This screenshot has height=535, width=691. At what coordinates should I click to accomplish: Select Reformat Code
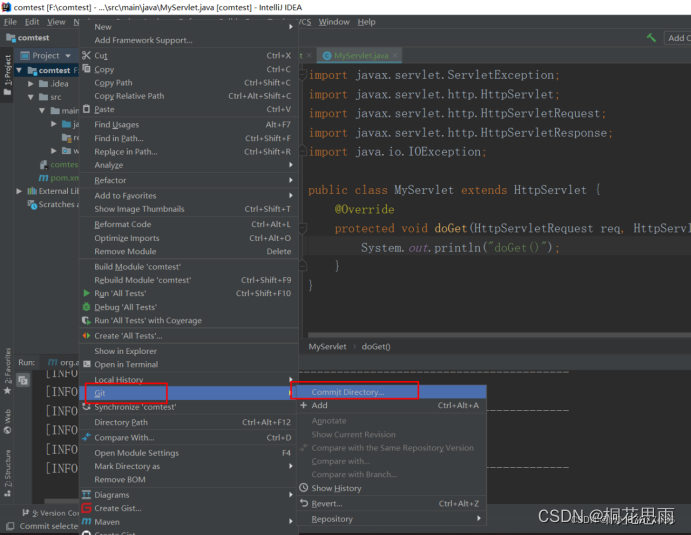[x=189, y=224]
